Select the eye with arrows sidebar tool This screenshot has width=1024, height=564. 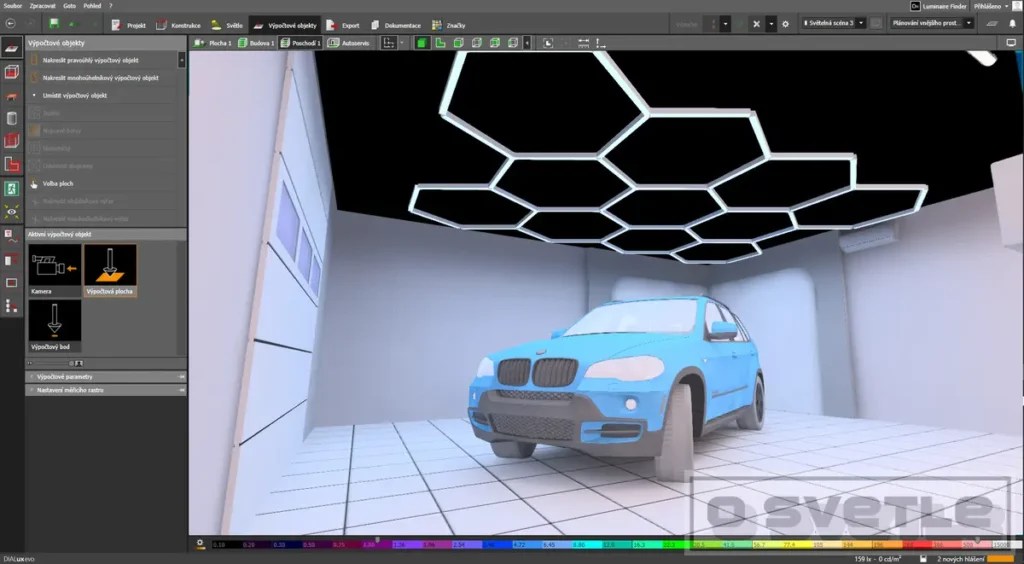coord(11,212)
